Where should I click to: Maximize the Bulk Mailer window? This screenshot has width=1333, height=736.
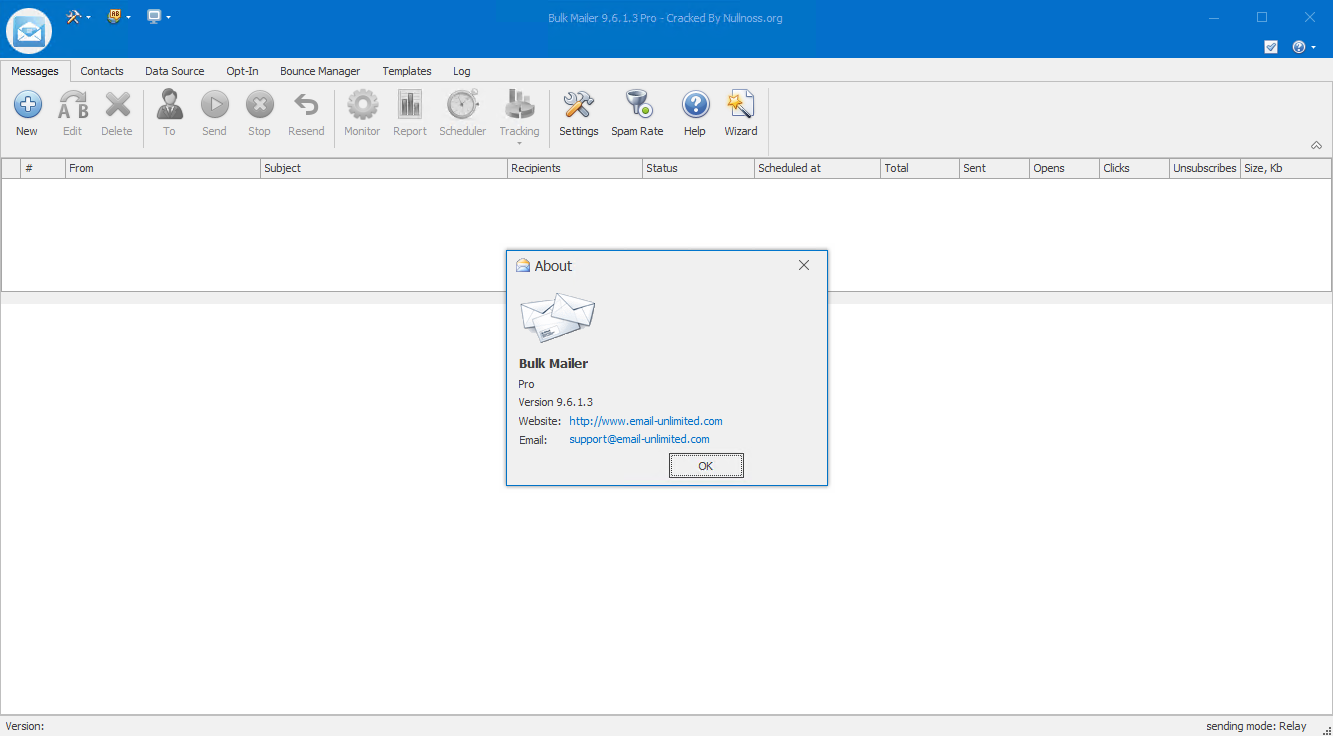click(1262, 17)
